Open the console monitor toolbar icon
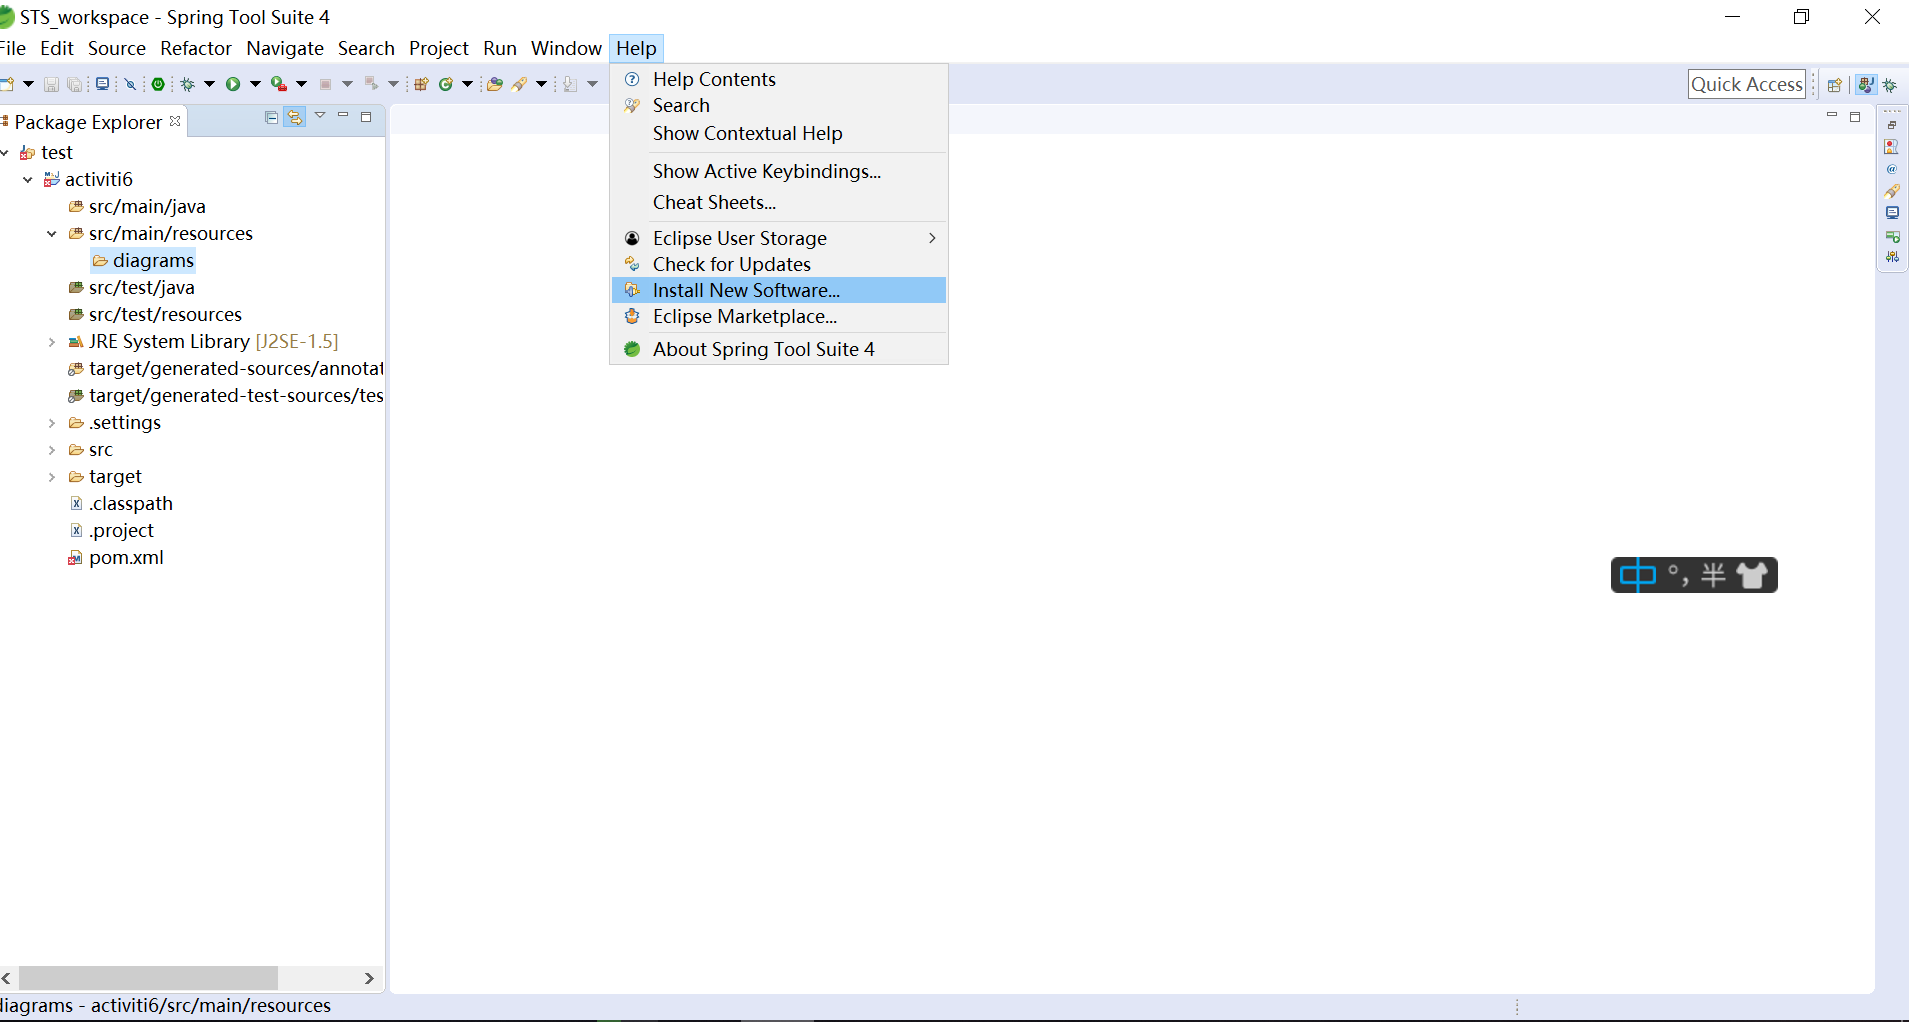1909x1022 pixels. [x=102, y=84]
